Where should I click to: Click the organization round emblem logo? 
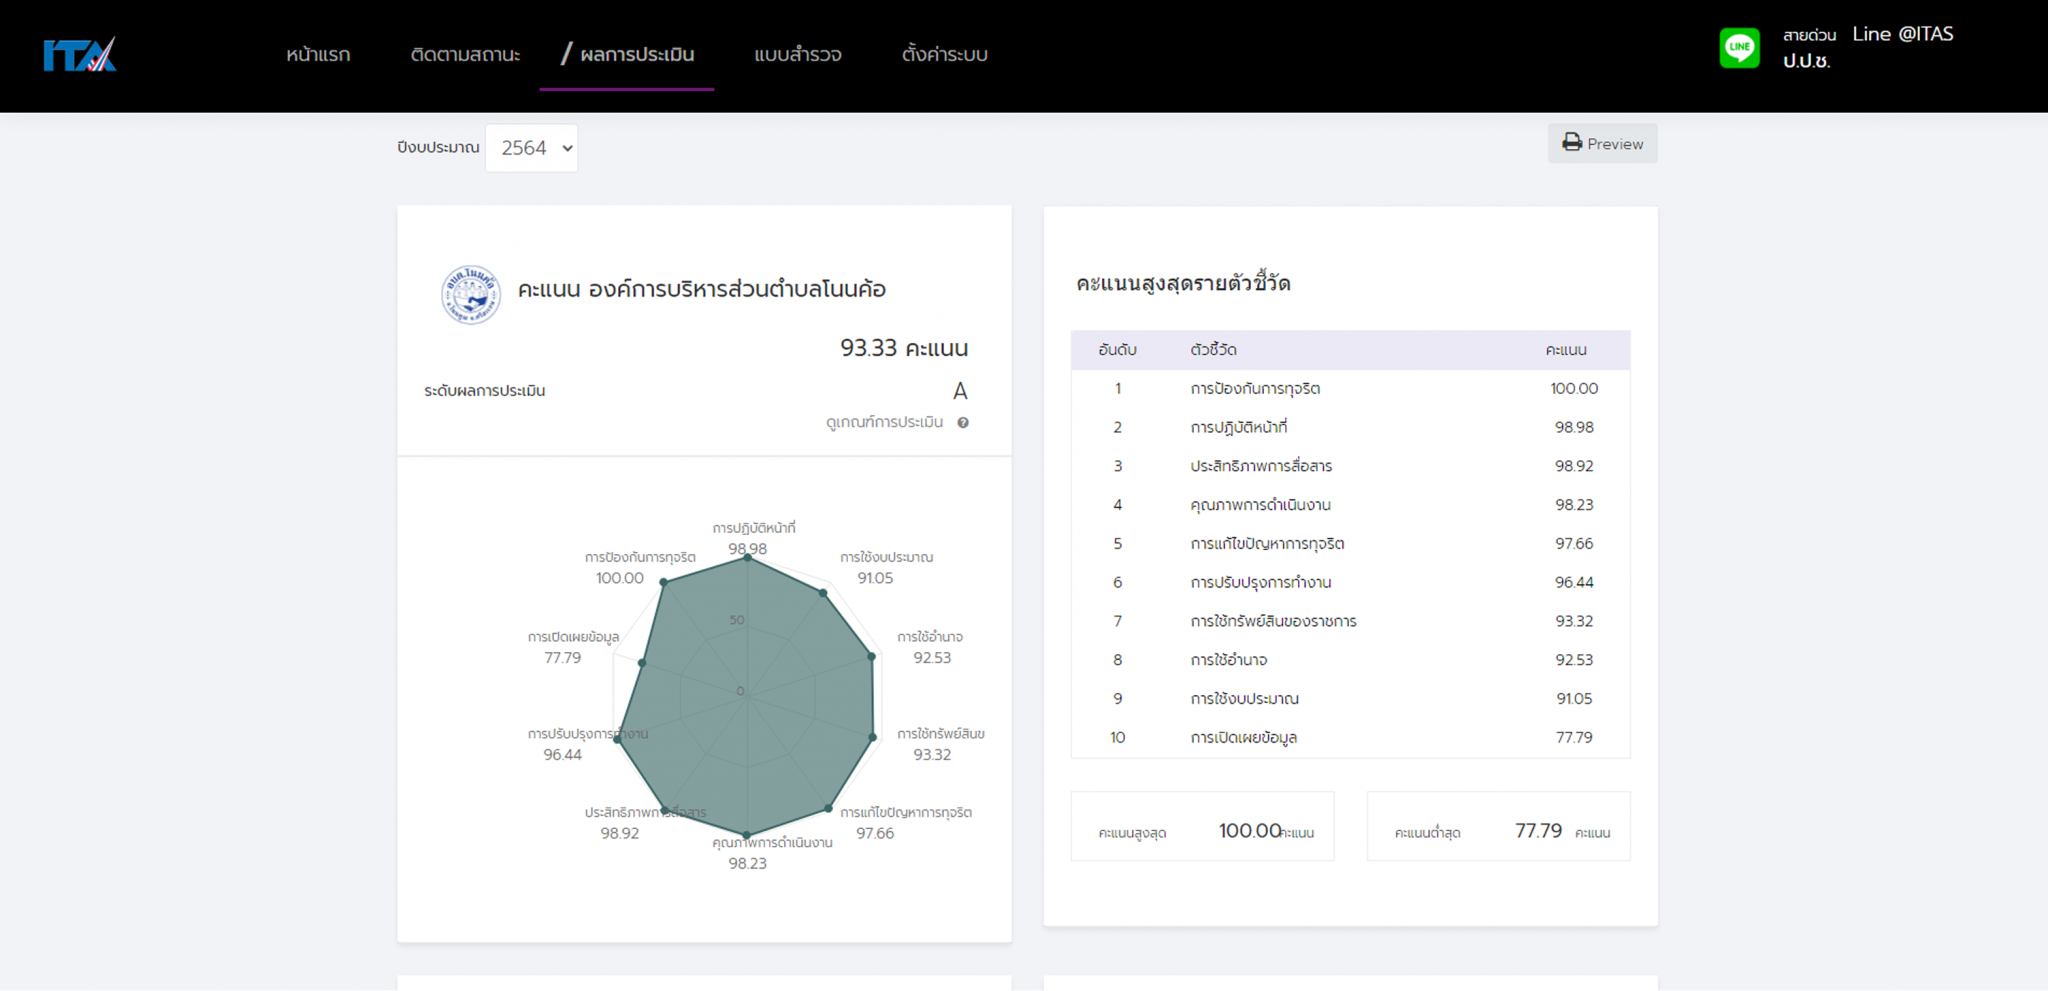[471, 294]
